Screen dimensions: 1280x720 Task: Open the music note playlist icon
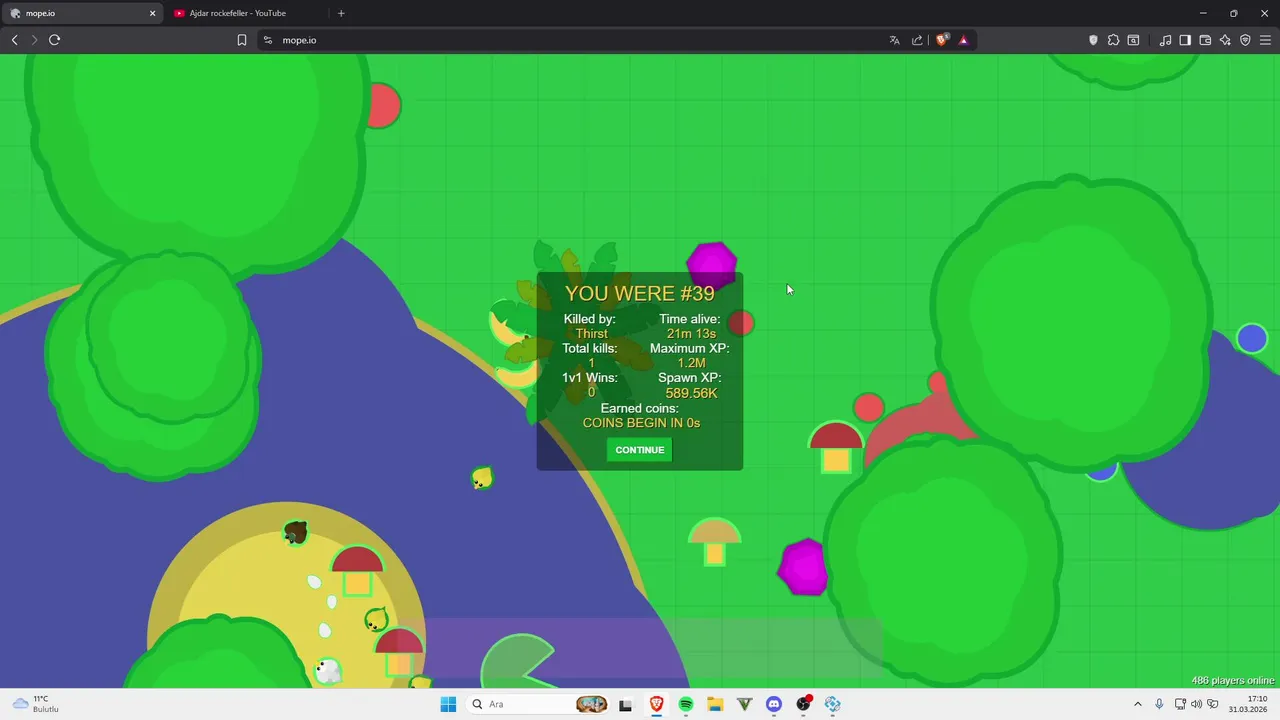tap(1165, 40)
